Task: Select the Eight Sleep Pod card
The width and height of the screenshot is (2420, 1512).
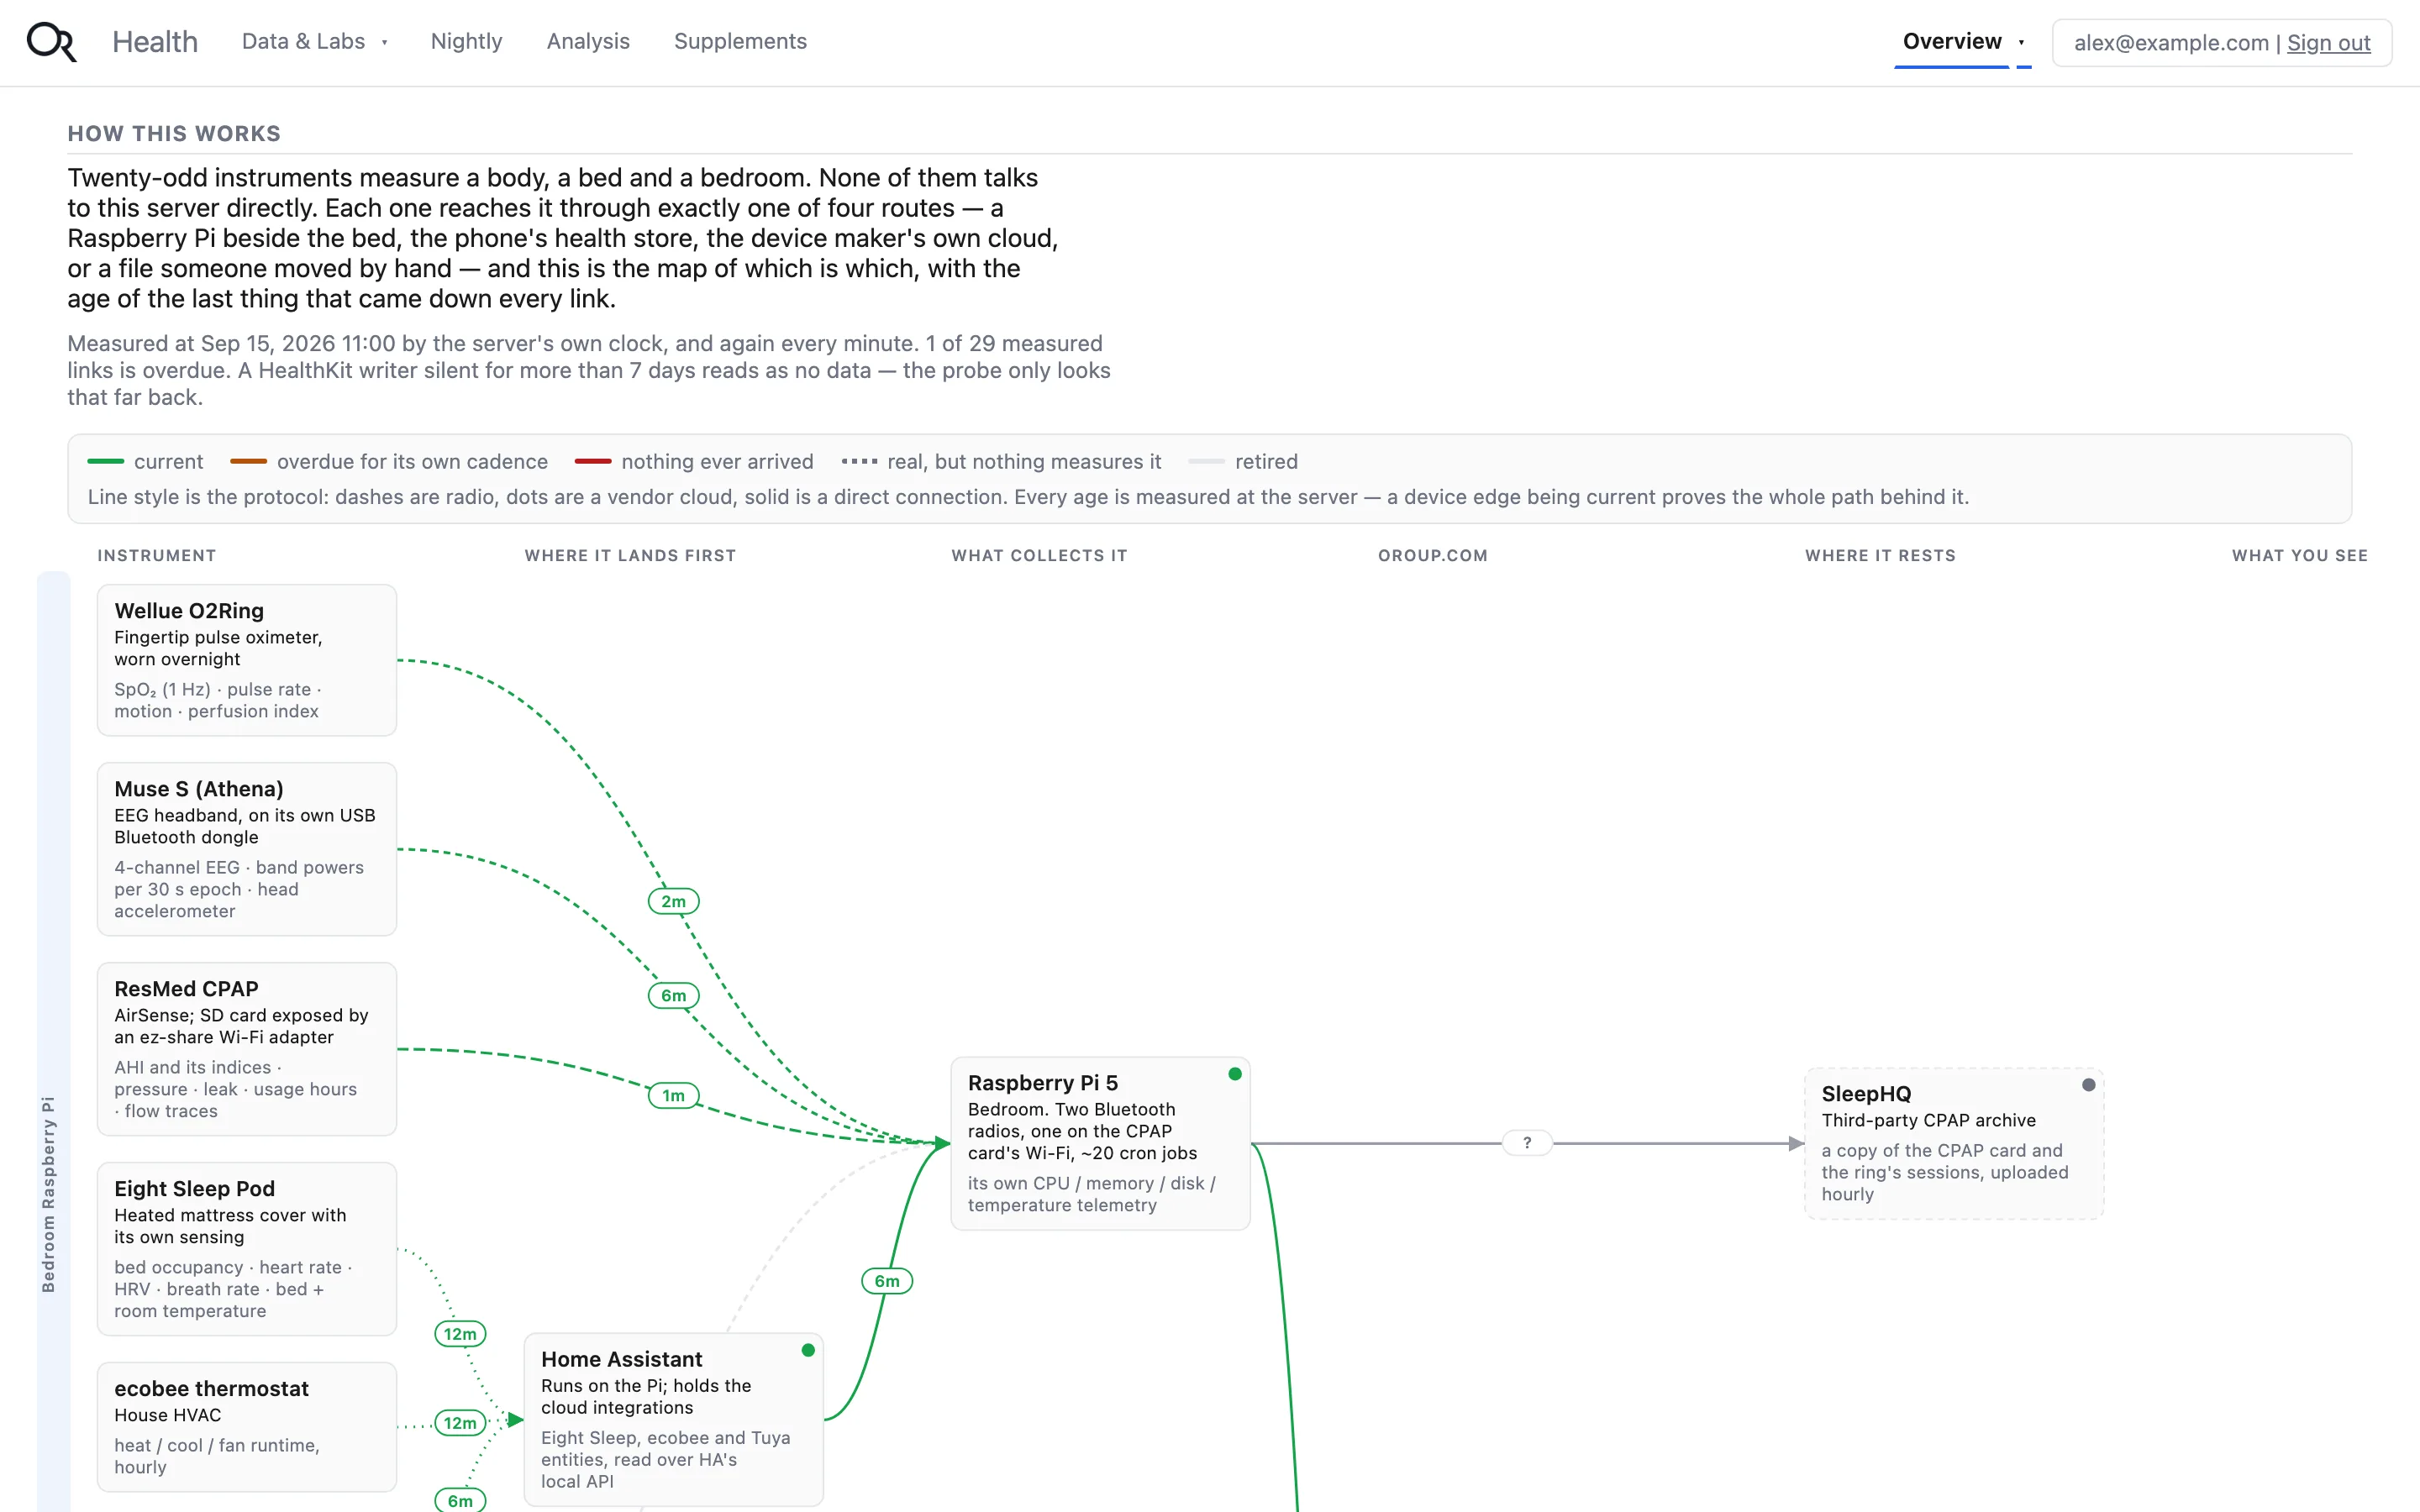Action: [247, 1249]
